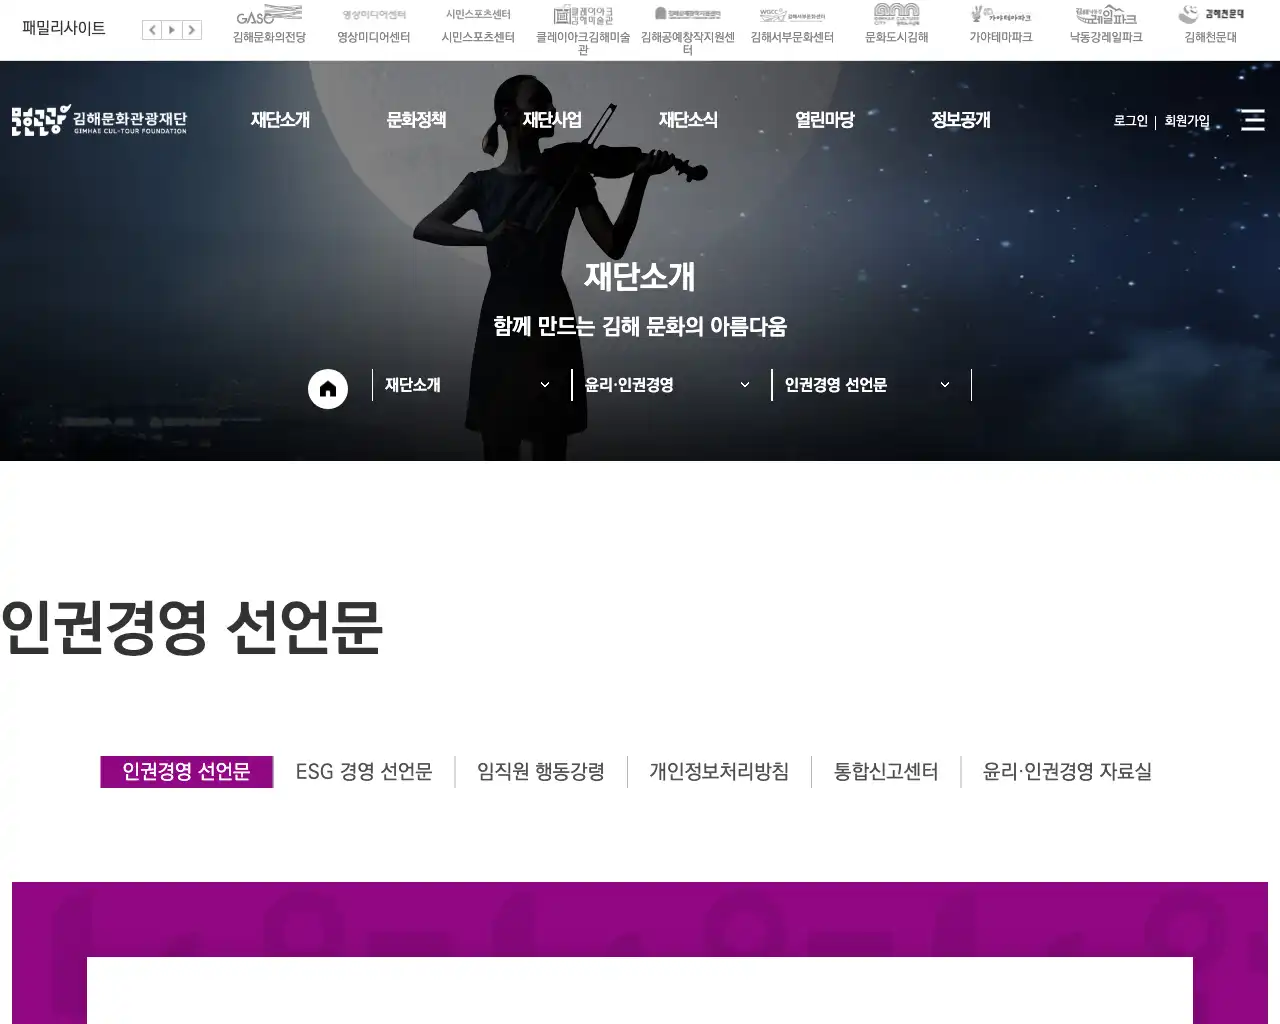This screenshot has height=1024, width=1280.
Task: Click the 회원가입 link
Action: (1187, 121)
